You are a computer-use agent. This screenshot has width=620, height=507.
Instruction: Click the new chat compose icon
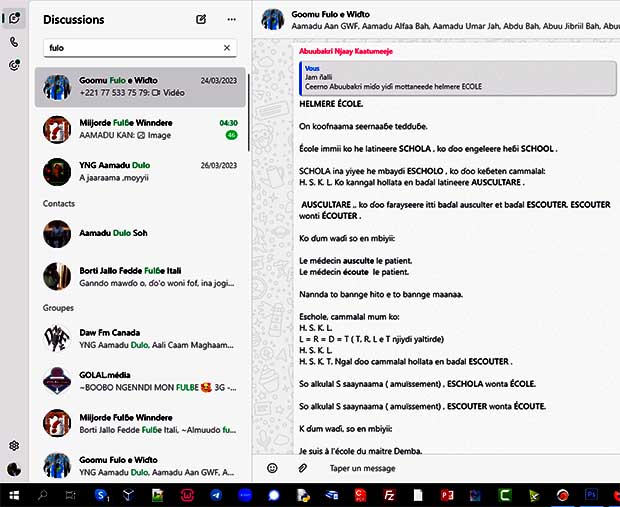click(201, 19)
